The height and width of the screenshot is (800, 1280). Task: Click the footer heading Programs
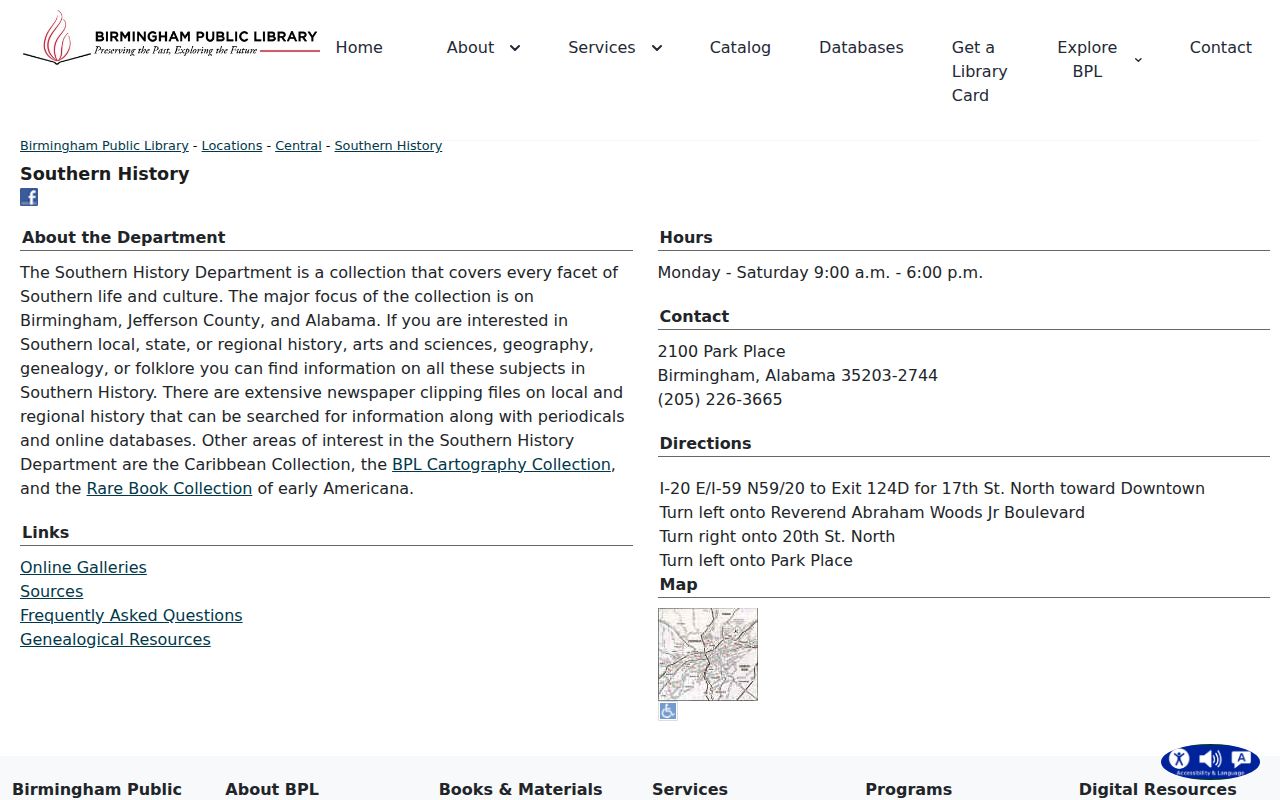[908, 789]
